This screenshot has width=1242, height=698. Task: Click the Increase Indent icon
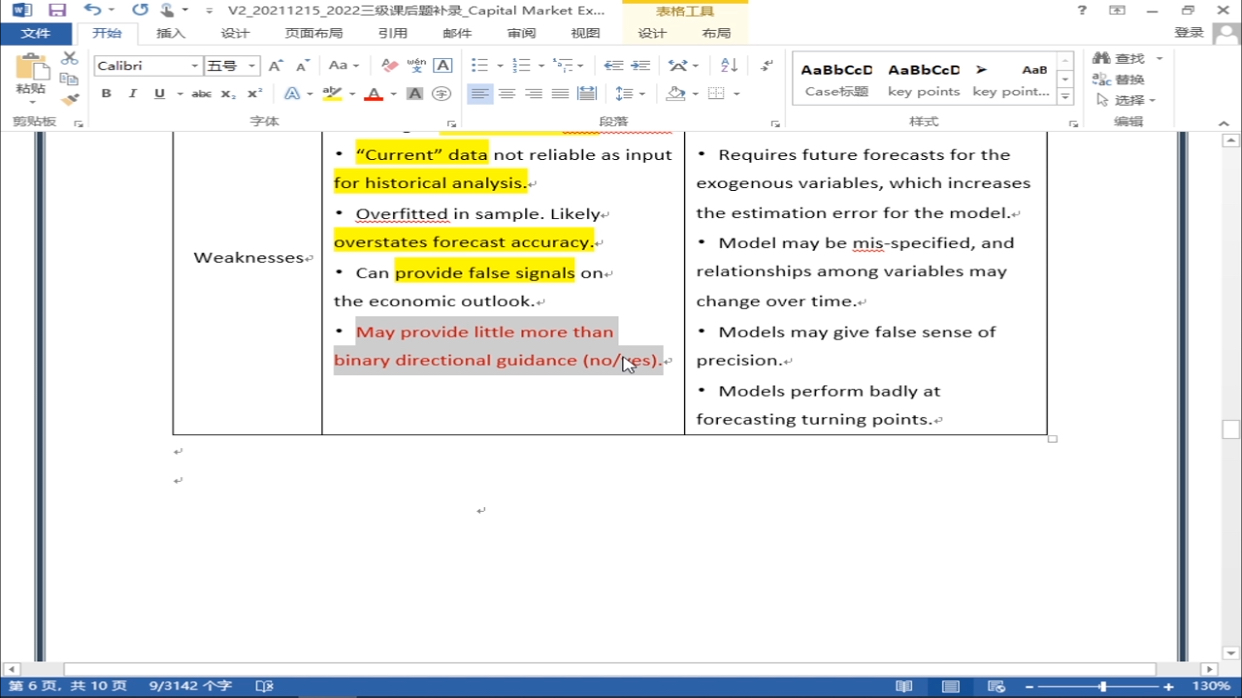tap(640, 66)
